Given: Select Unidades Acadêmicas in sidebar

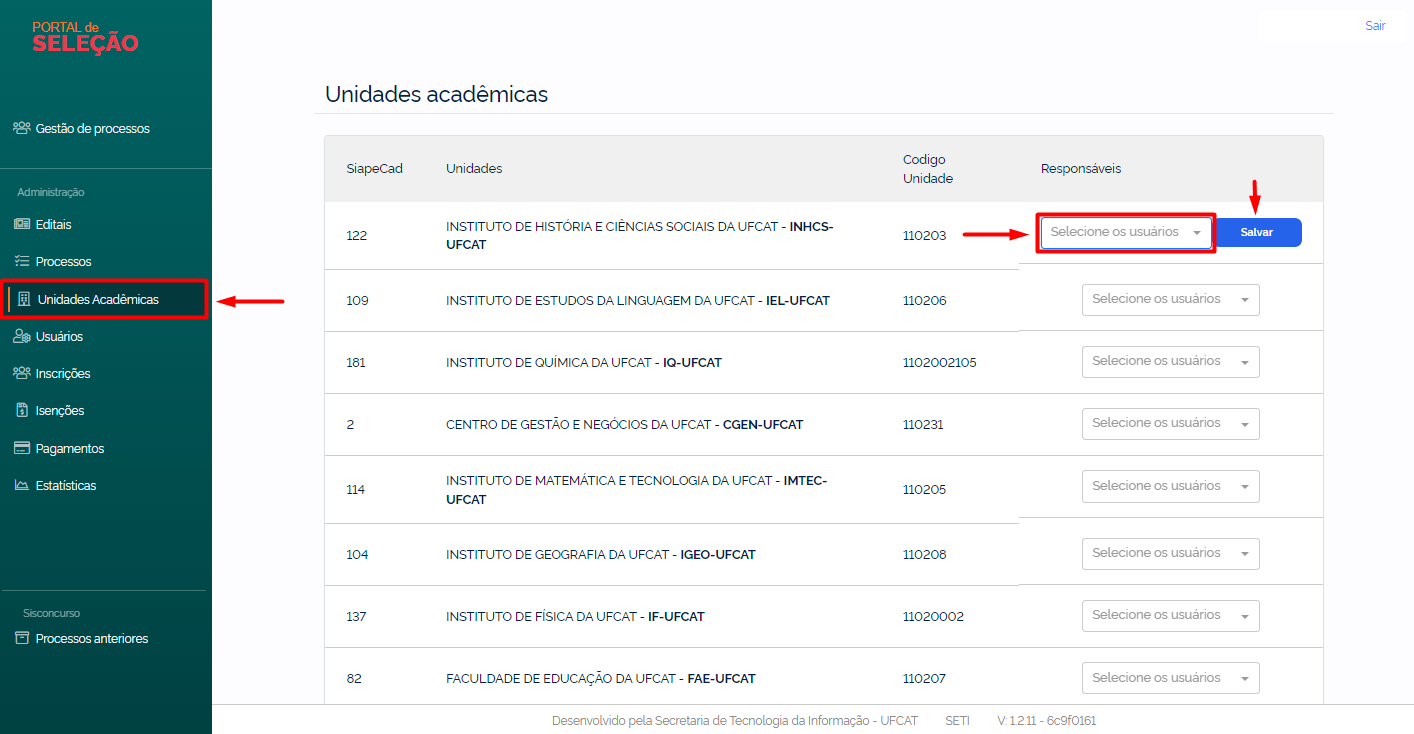Looking at the screenshot, I should pos(98,300).
